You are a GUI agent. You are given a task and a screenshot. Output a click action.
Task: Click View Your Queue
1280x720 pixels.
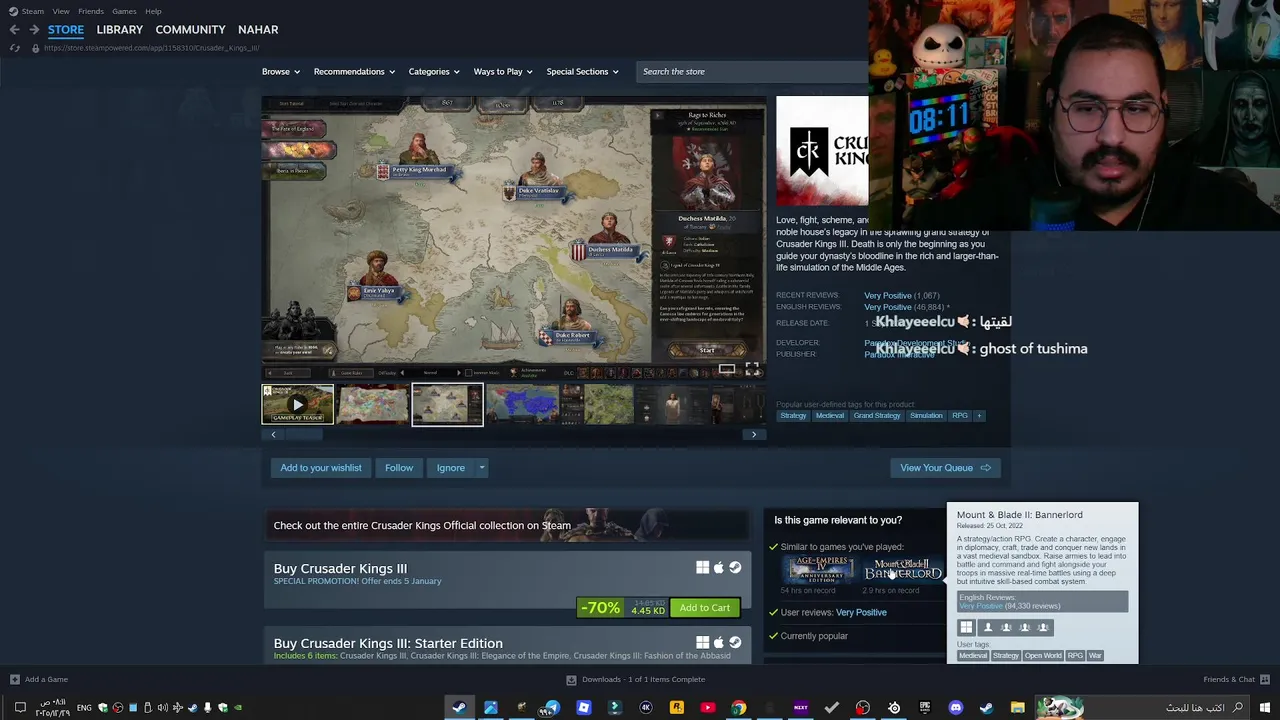click(x=945, y=468)
